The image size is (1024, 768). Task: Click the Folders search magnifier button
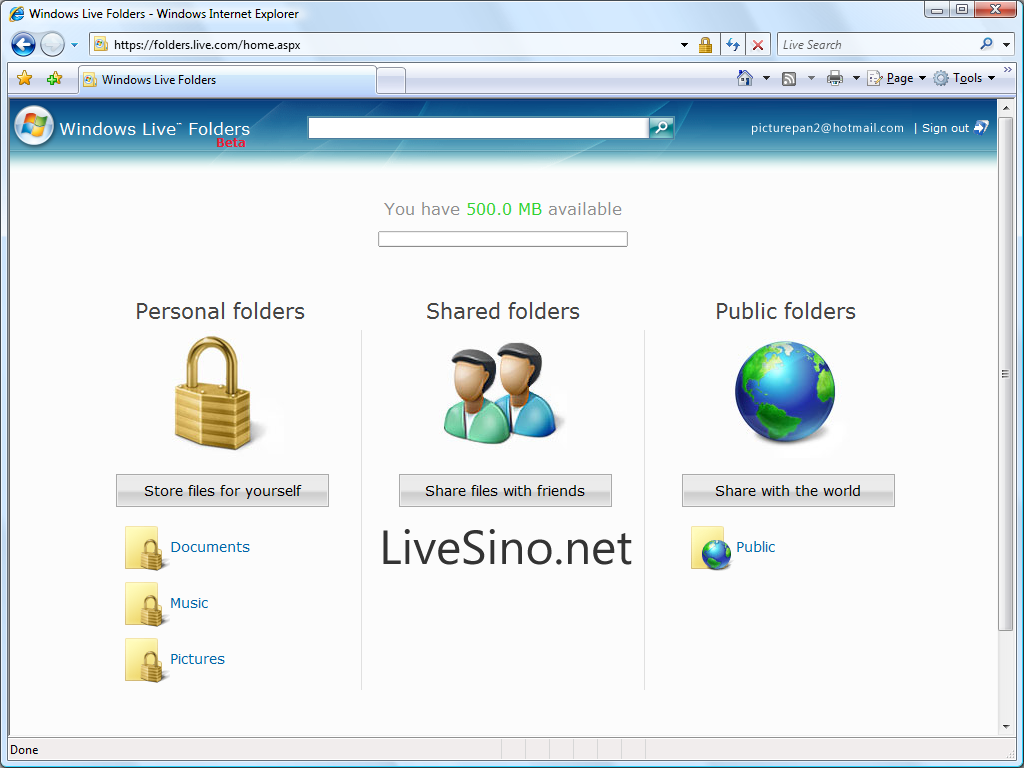click(662, 127)
